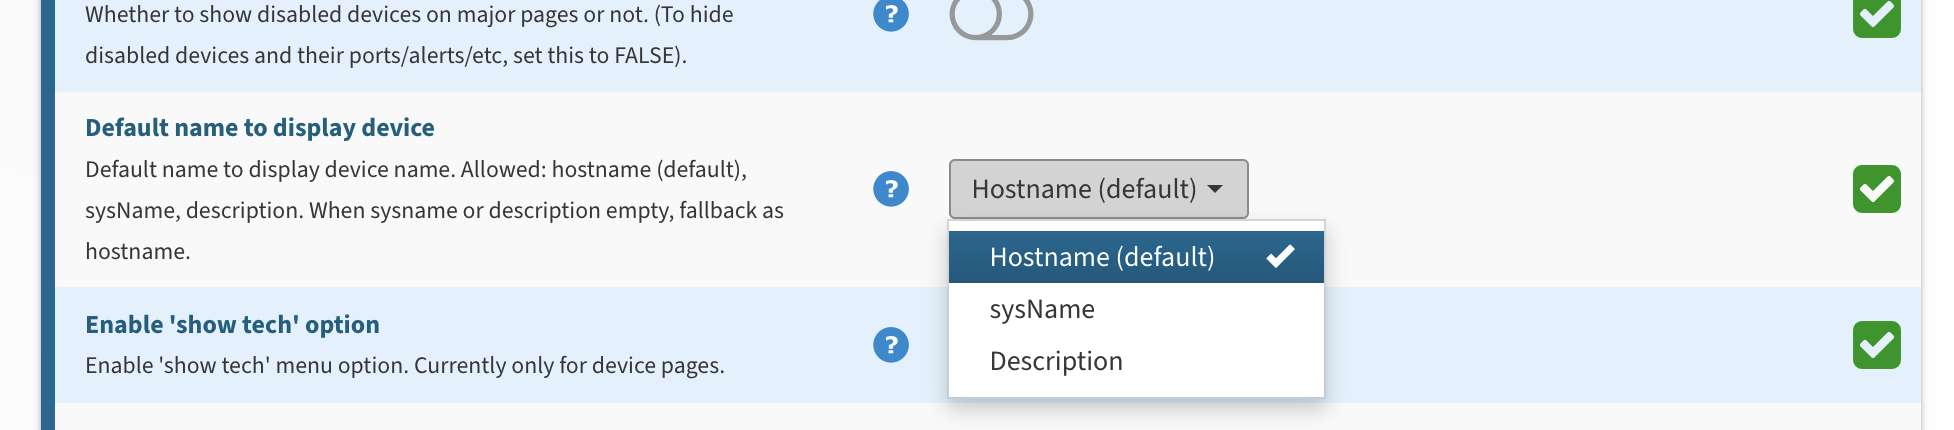
Task: Click green checkmark in disabled devices row
Action: [x=1877, y=17]
